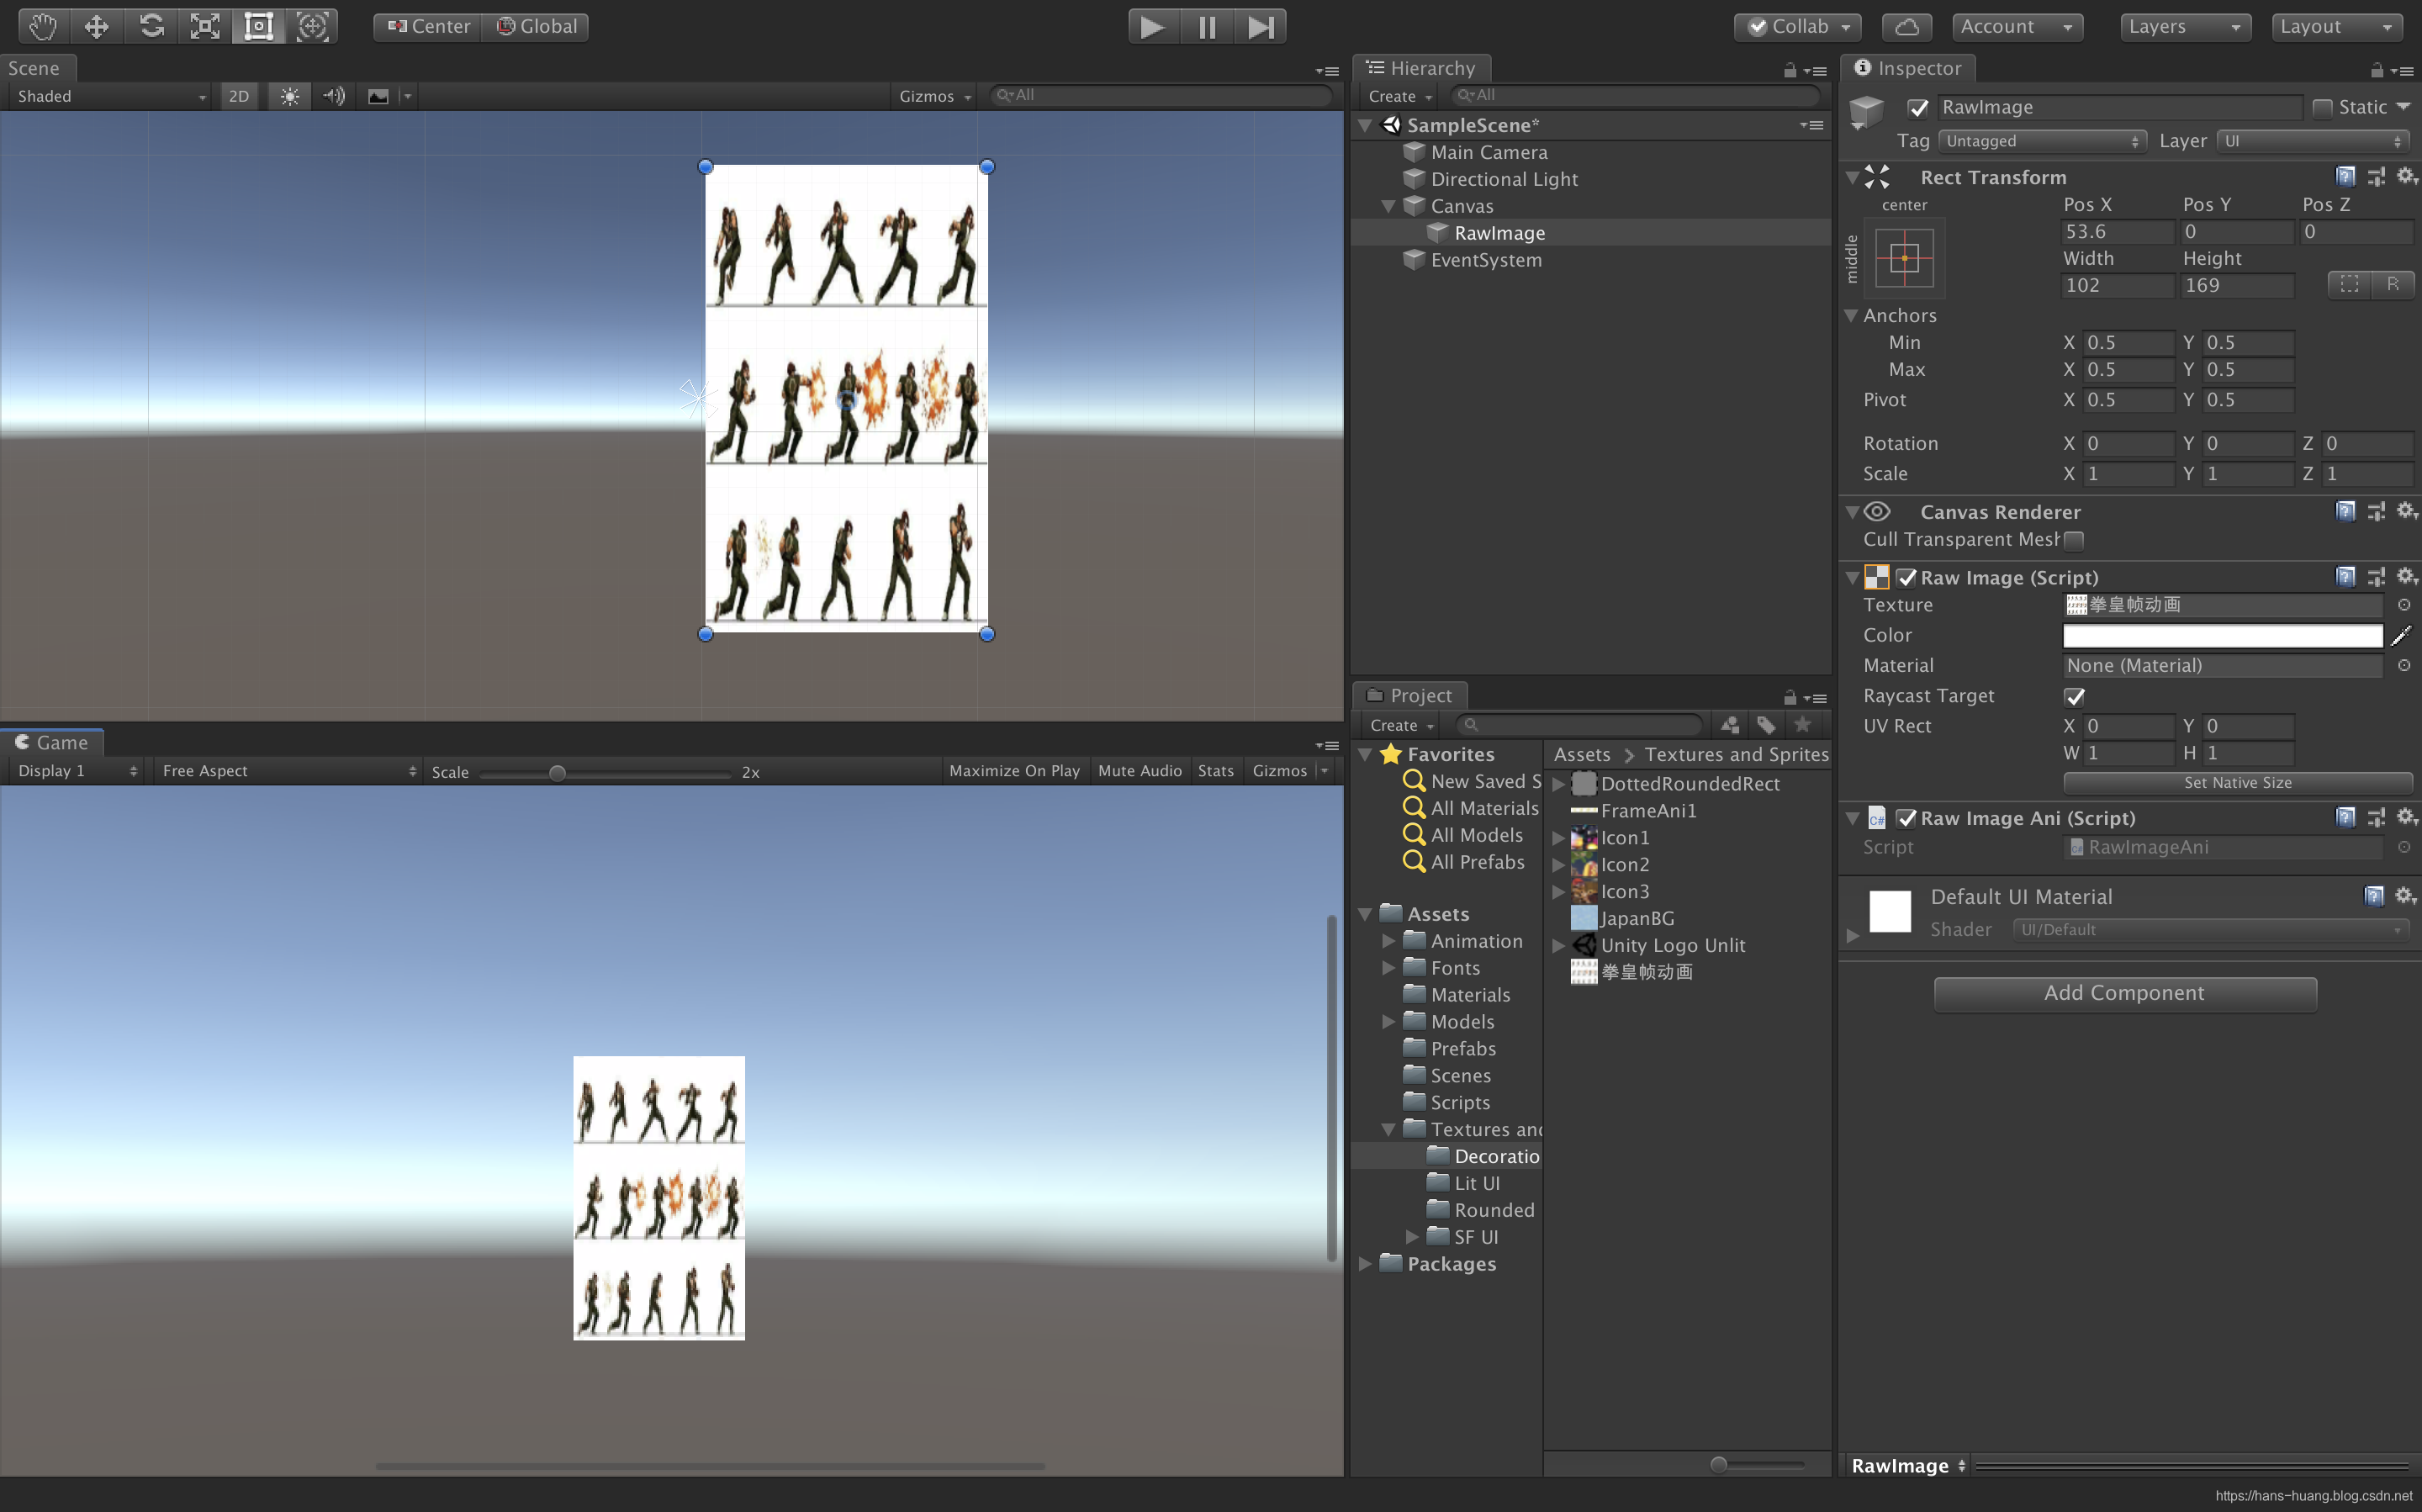Image resolution: width=2422 pixels, height=1512 pixels.
Task: Click the Add Component button
Action: pyautogui.click(x=2124, y=993)
